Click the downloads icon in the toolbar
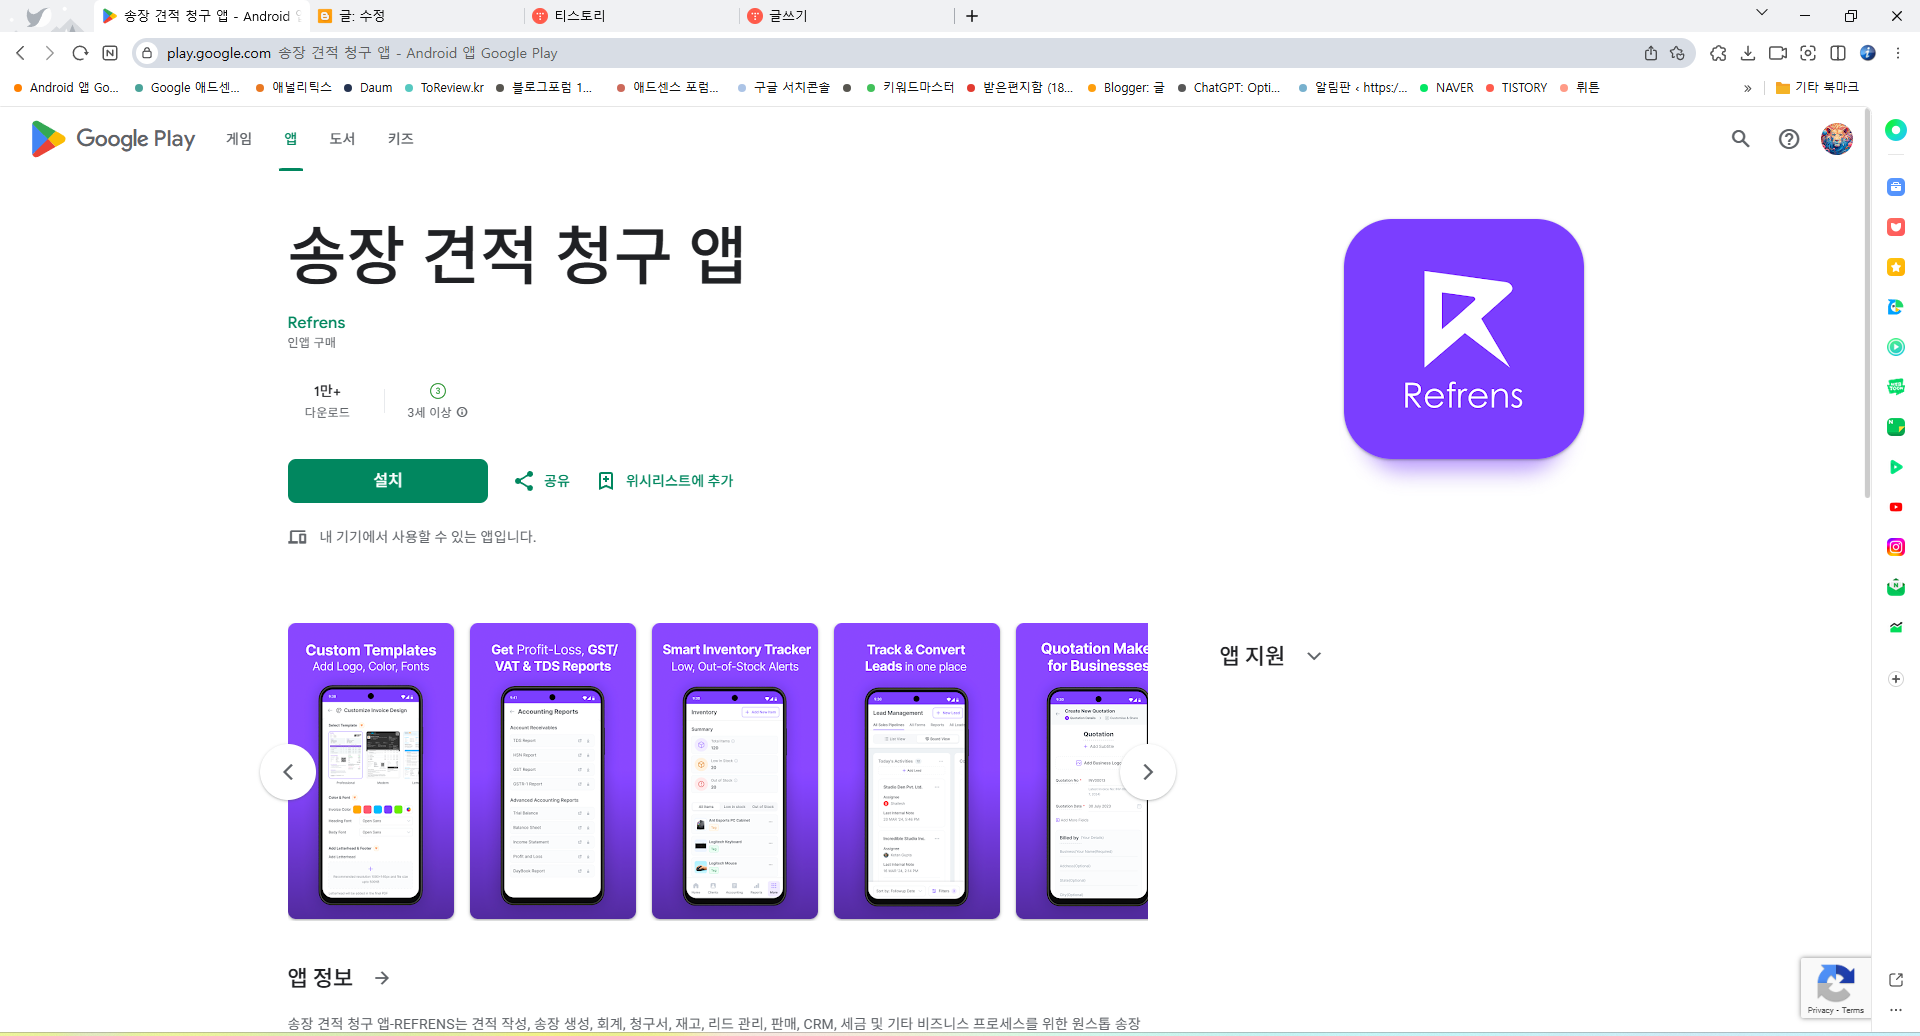This screenshot has width=1920, height=1036. click(x=1749, y=53)
